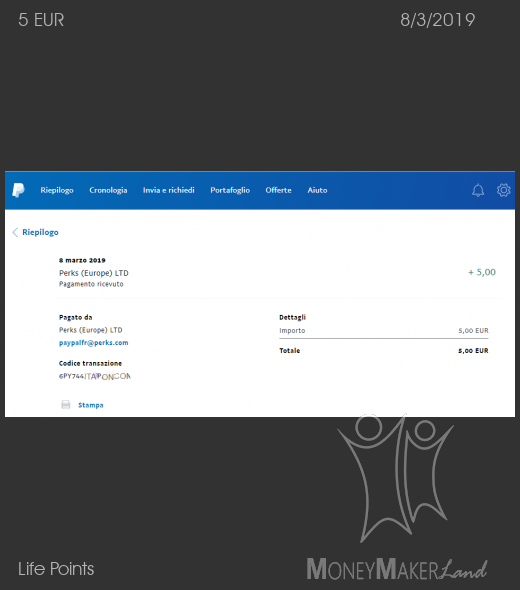Image resolution: width=520 pixels, height=590 pixels.
Task: Open the Portafoglio menu tab
Action: tap(230, 190)
